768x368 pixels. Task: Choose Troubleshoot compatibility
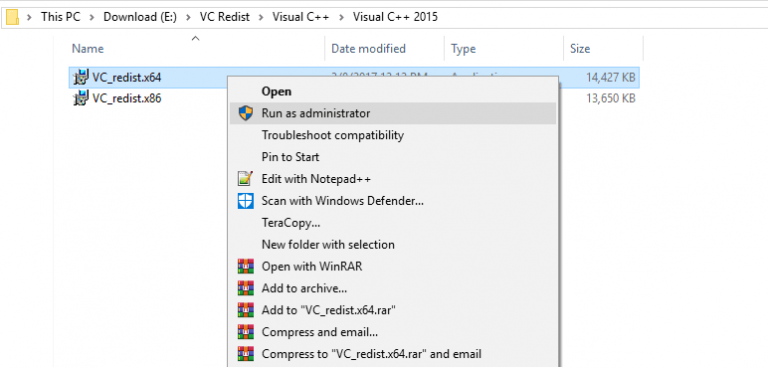coord(393,135)
